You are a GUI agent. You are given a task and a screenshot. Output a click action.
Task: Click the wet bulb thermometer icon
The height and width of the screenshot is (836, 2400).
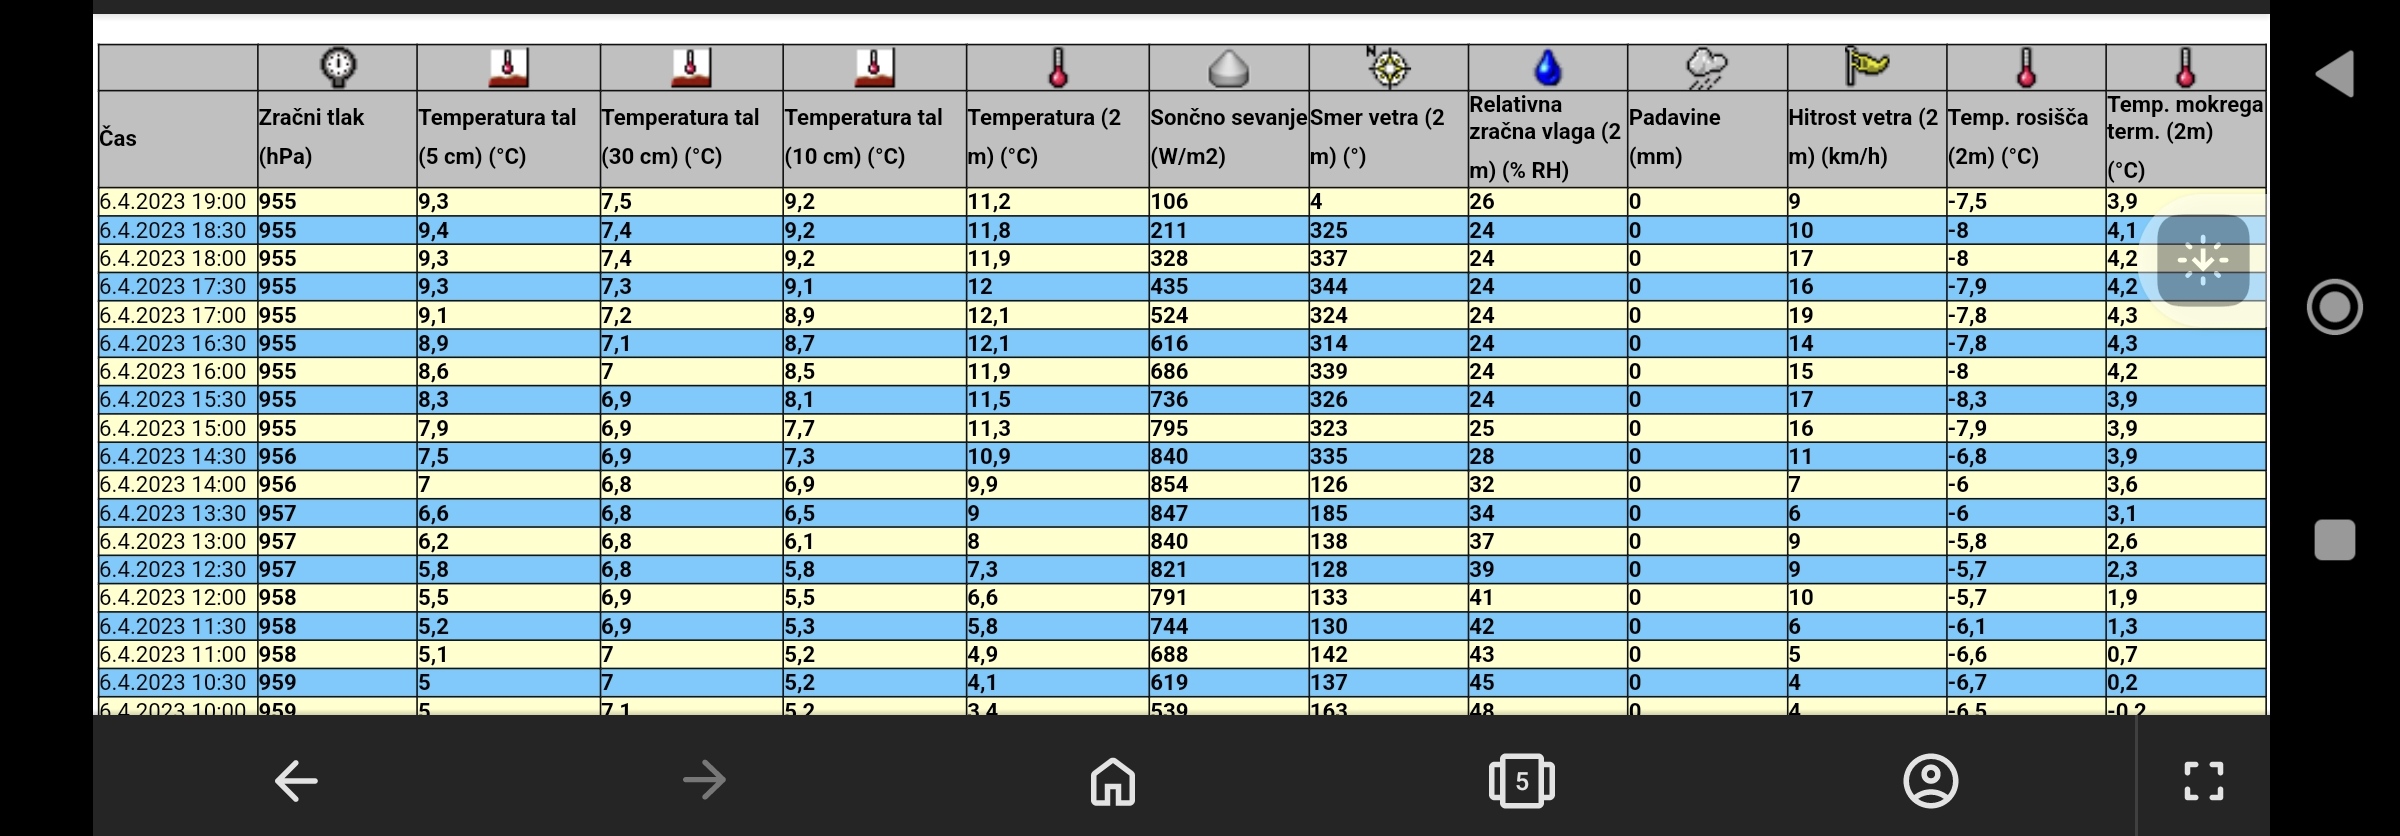point(2185,67)
